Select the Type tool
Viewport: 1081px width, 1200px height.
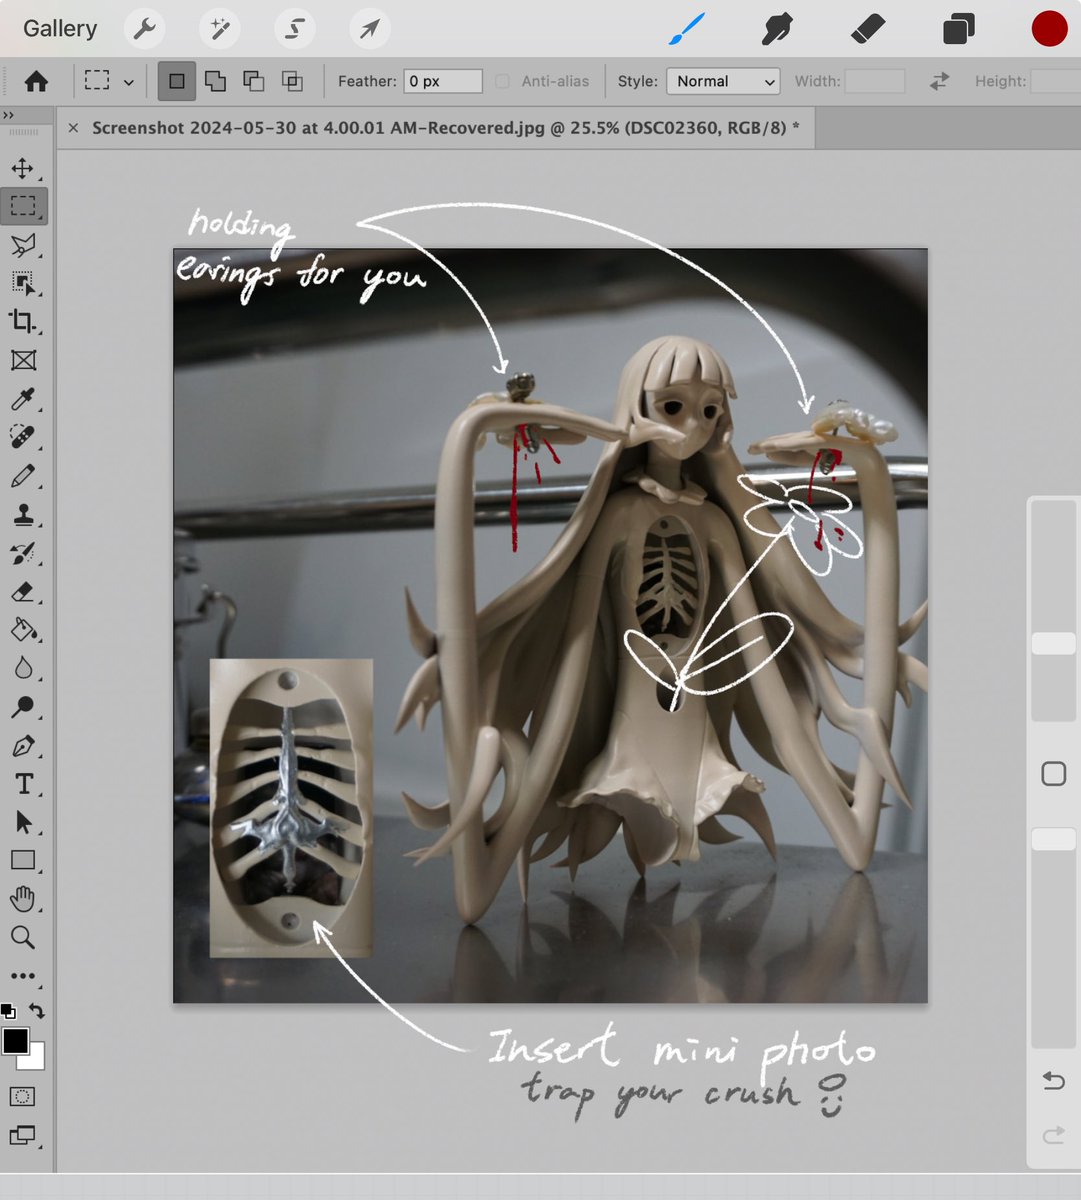click(x=23, y=784)
